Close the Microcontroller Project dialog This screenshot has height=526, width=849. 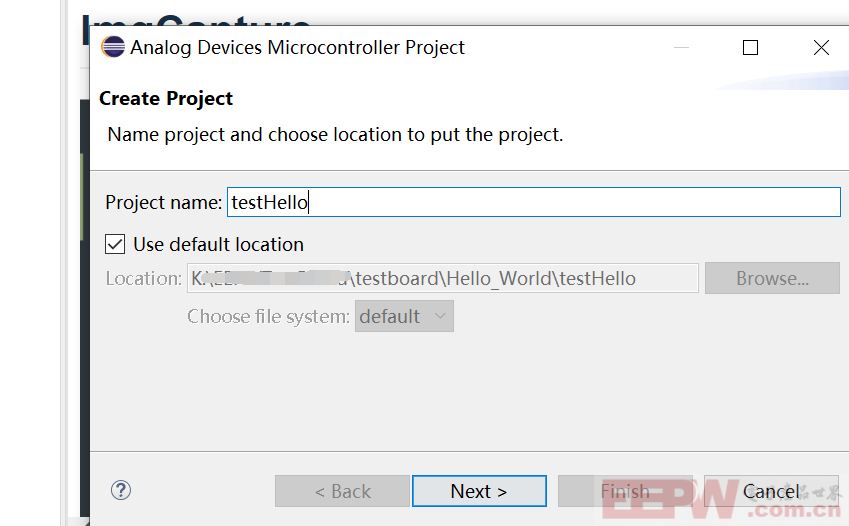point(821,48)
